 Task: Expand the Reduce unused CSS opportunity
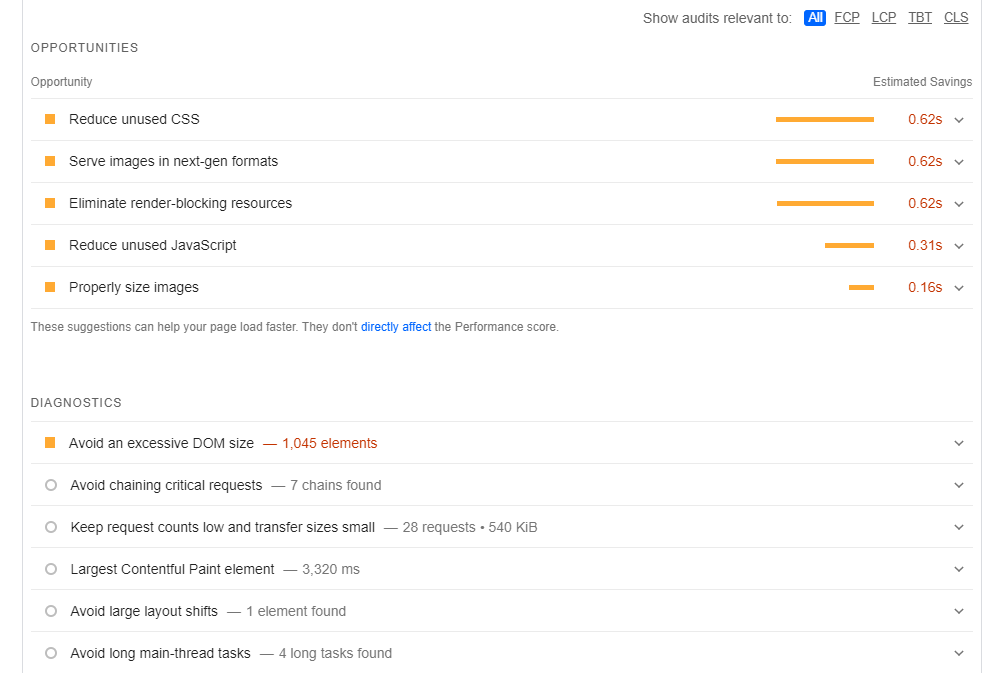[959, 119]
